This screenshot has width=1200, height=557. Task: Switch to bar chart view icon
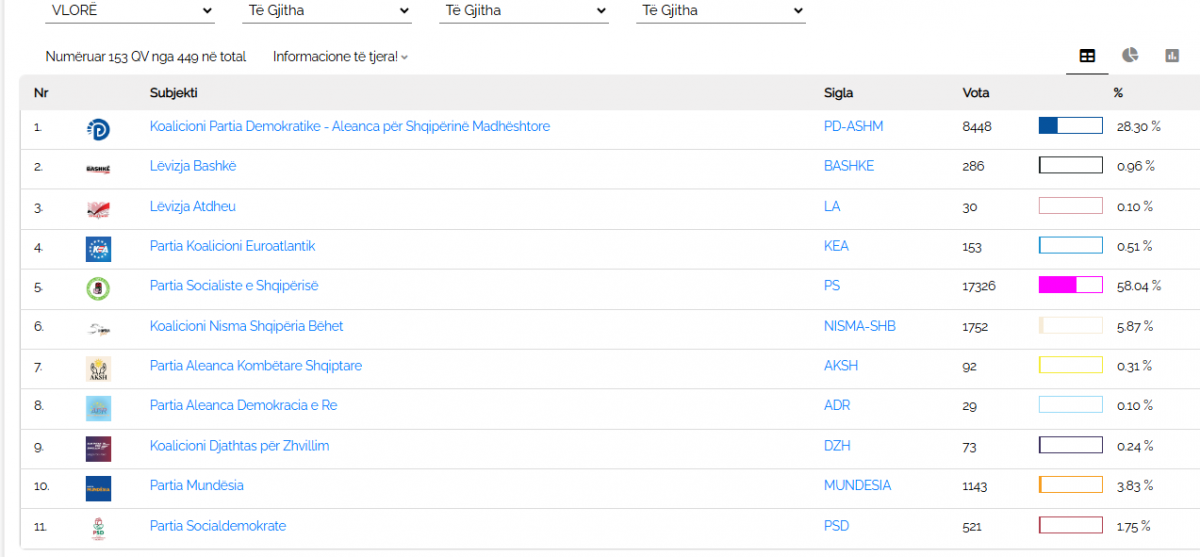(x=1172, y=56)
